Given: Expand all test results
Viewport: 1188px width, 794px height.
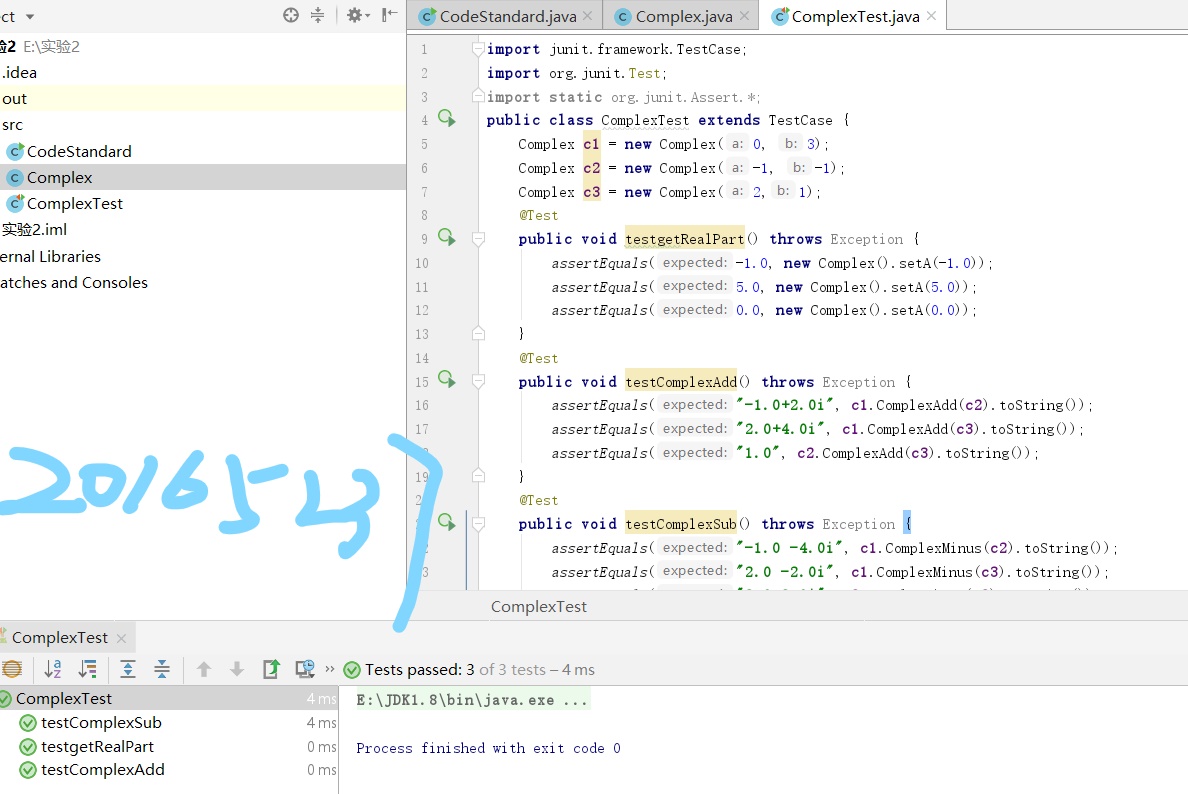Looking at the screenshot, I should [x=128, y=669].
